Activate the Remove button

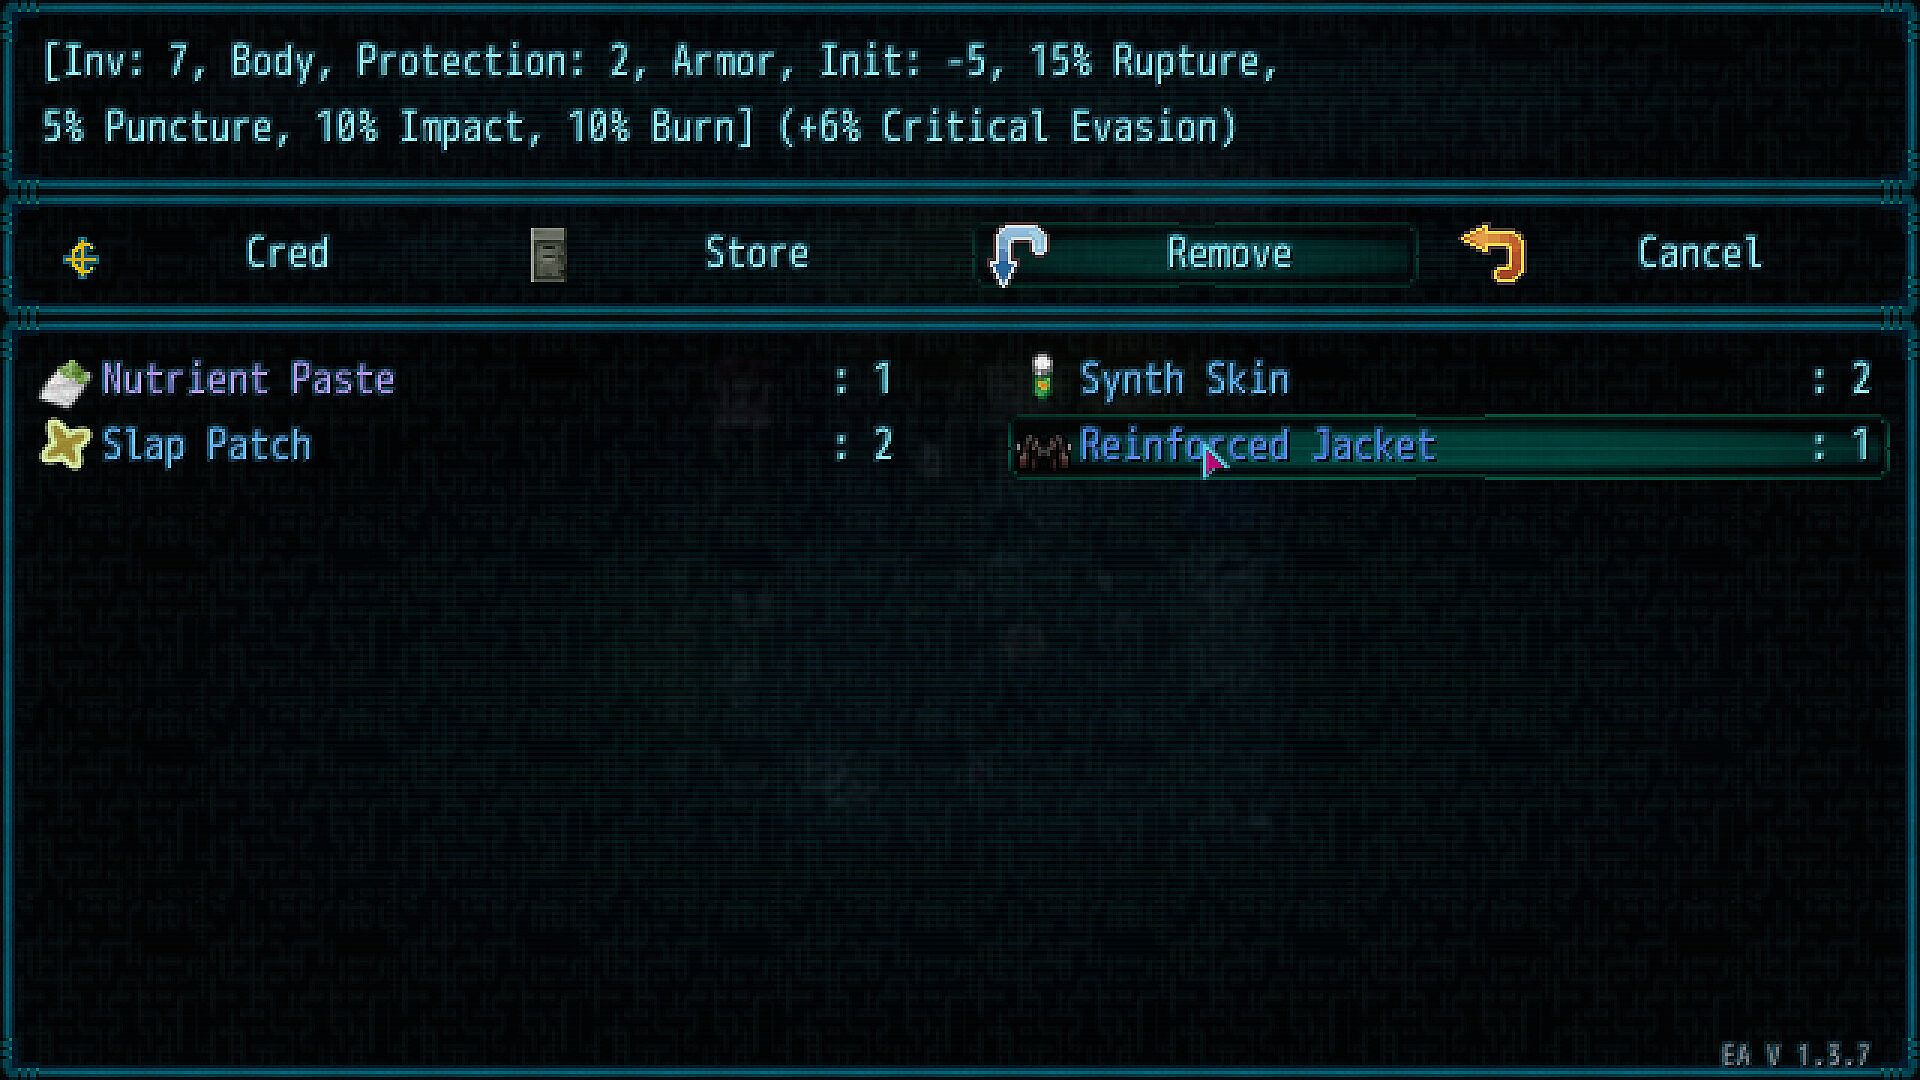coord(1196,255)
